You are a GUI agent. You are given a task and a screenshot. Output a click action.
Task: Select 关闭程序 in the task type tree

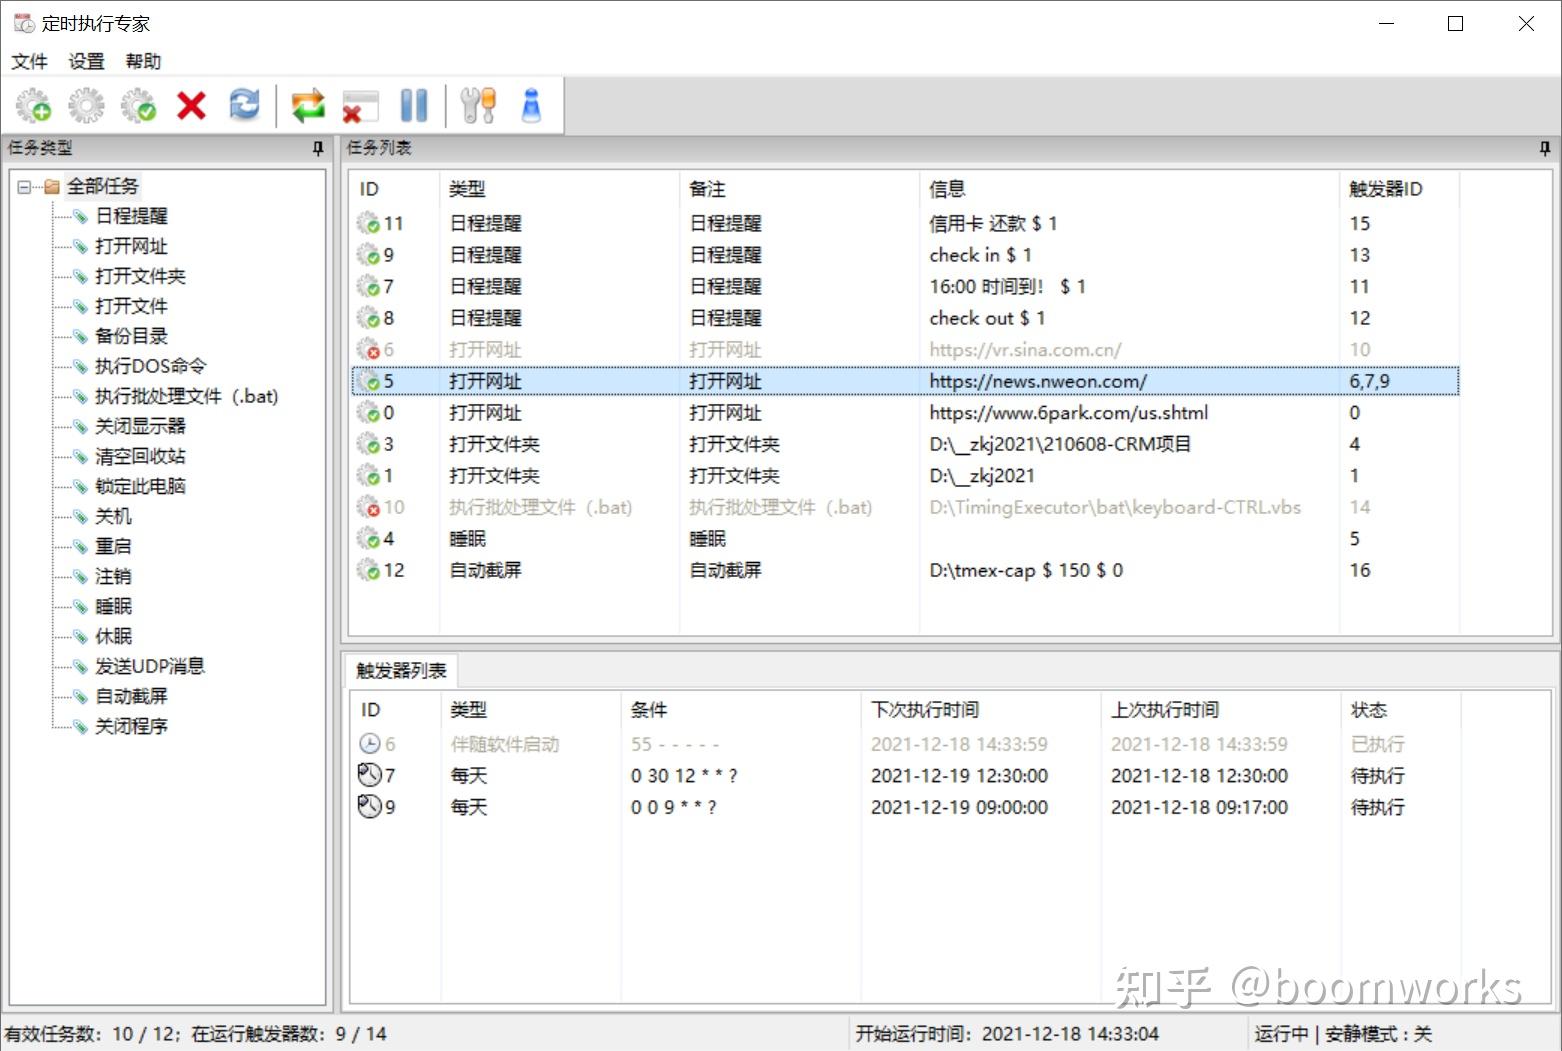pyautogui.click(x=131, y=726)
